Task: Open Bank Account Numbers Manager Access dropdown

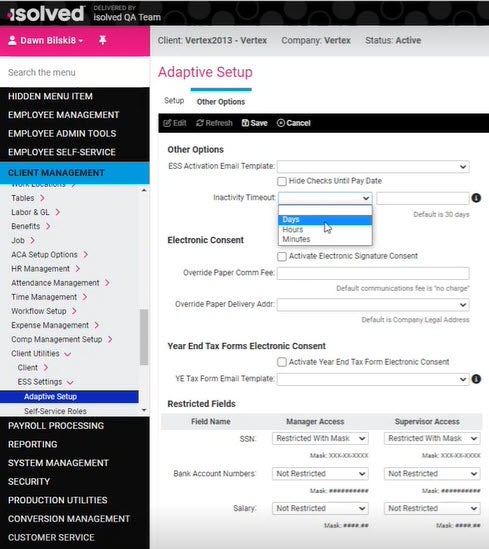Action: point(320,474)
